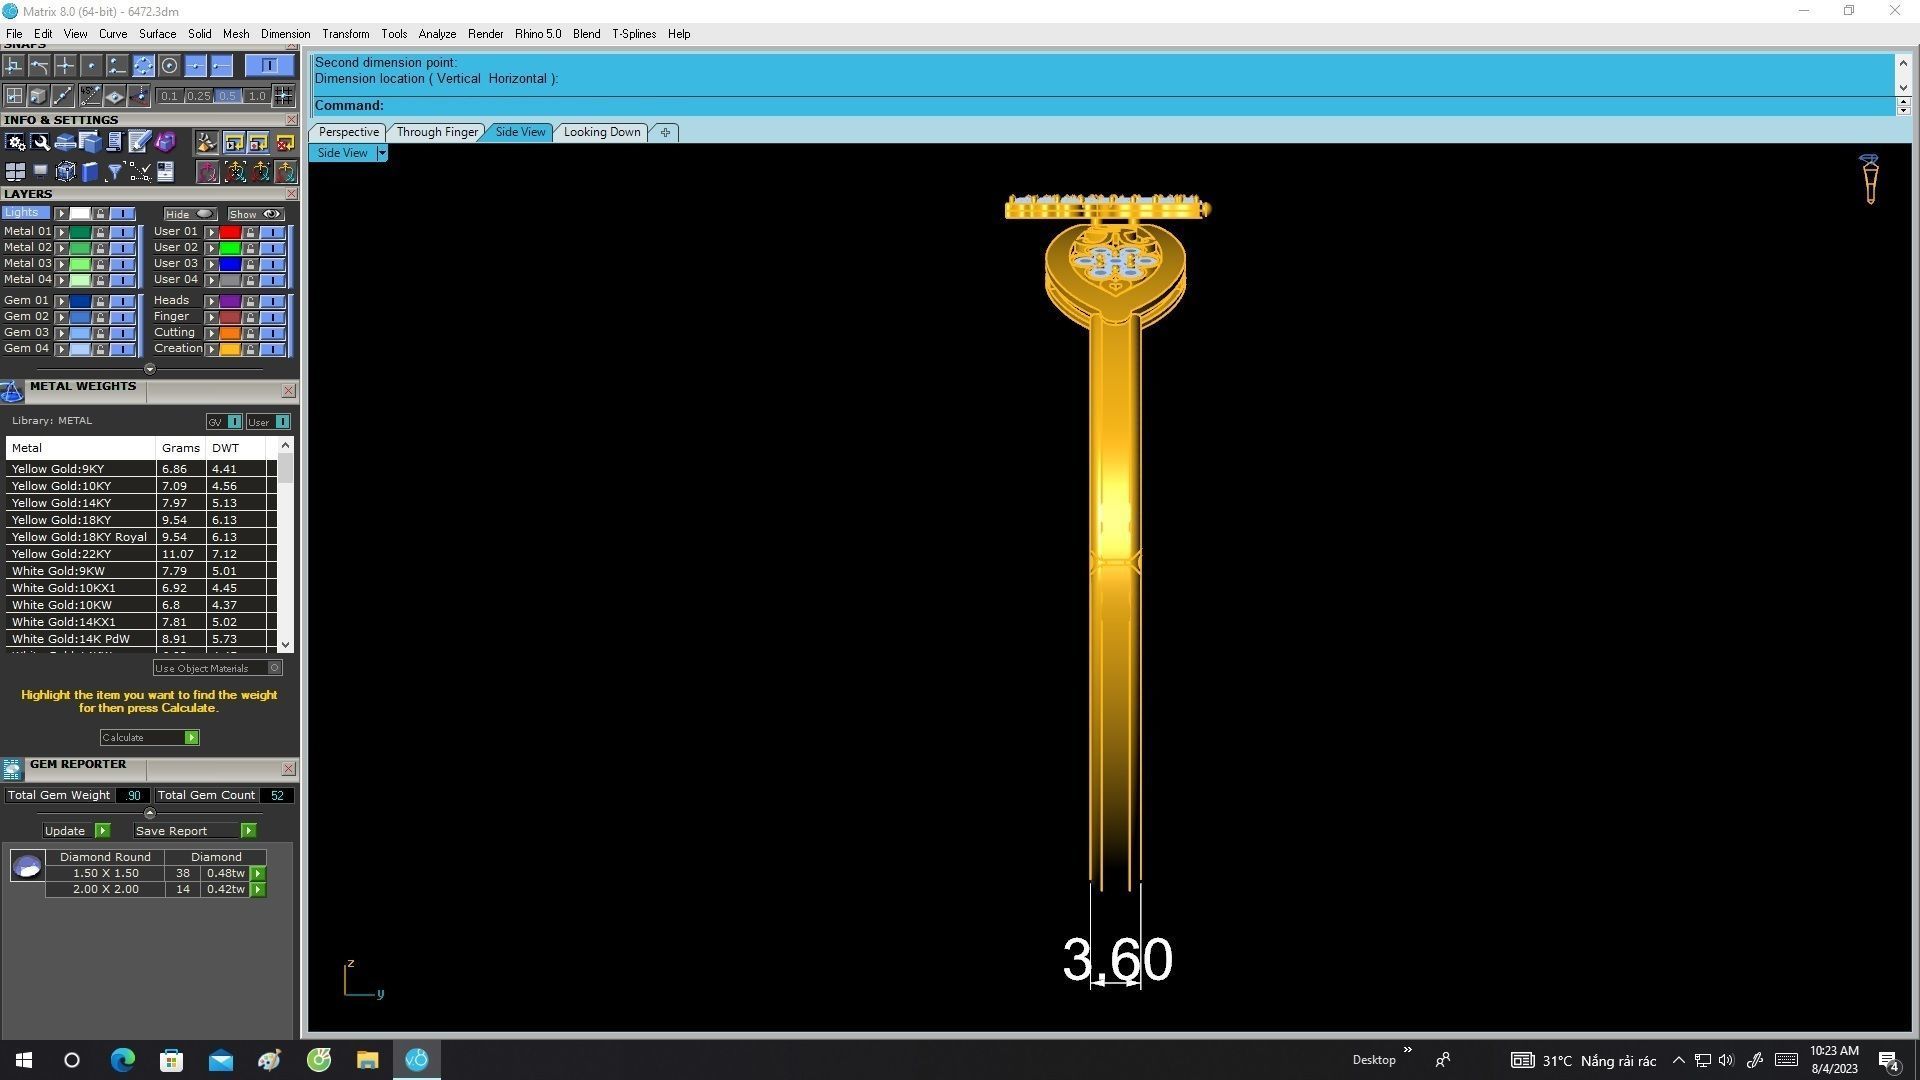Screen dimensions: 1920x1080
Task: Expand the Metal 03 layer arrow
Action: (x=62, y=264)
